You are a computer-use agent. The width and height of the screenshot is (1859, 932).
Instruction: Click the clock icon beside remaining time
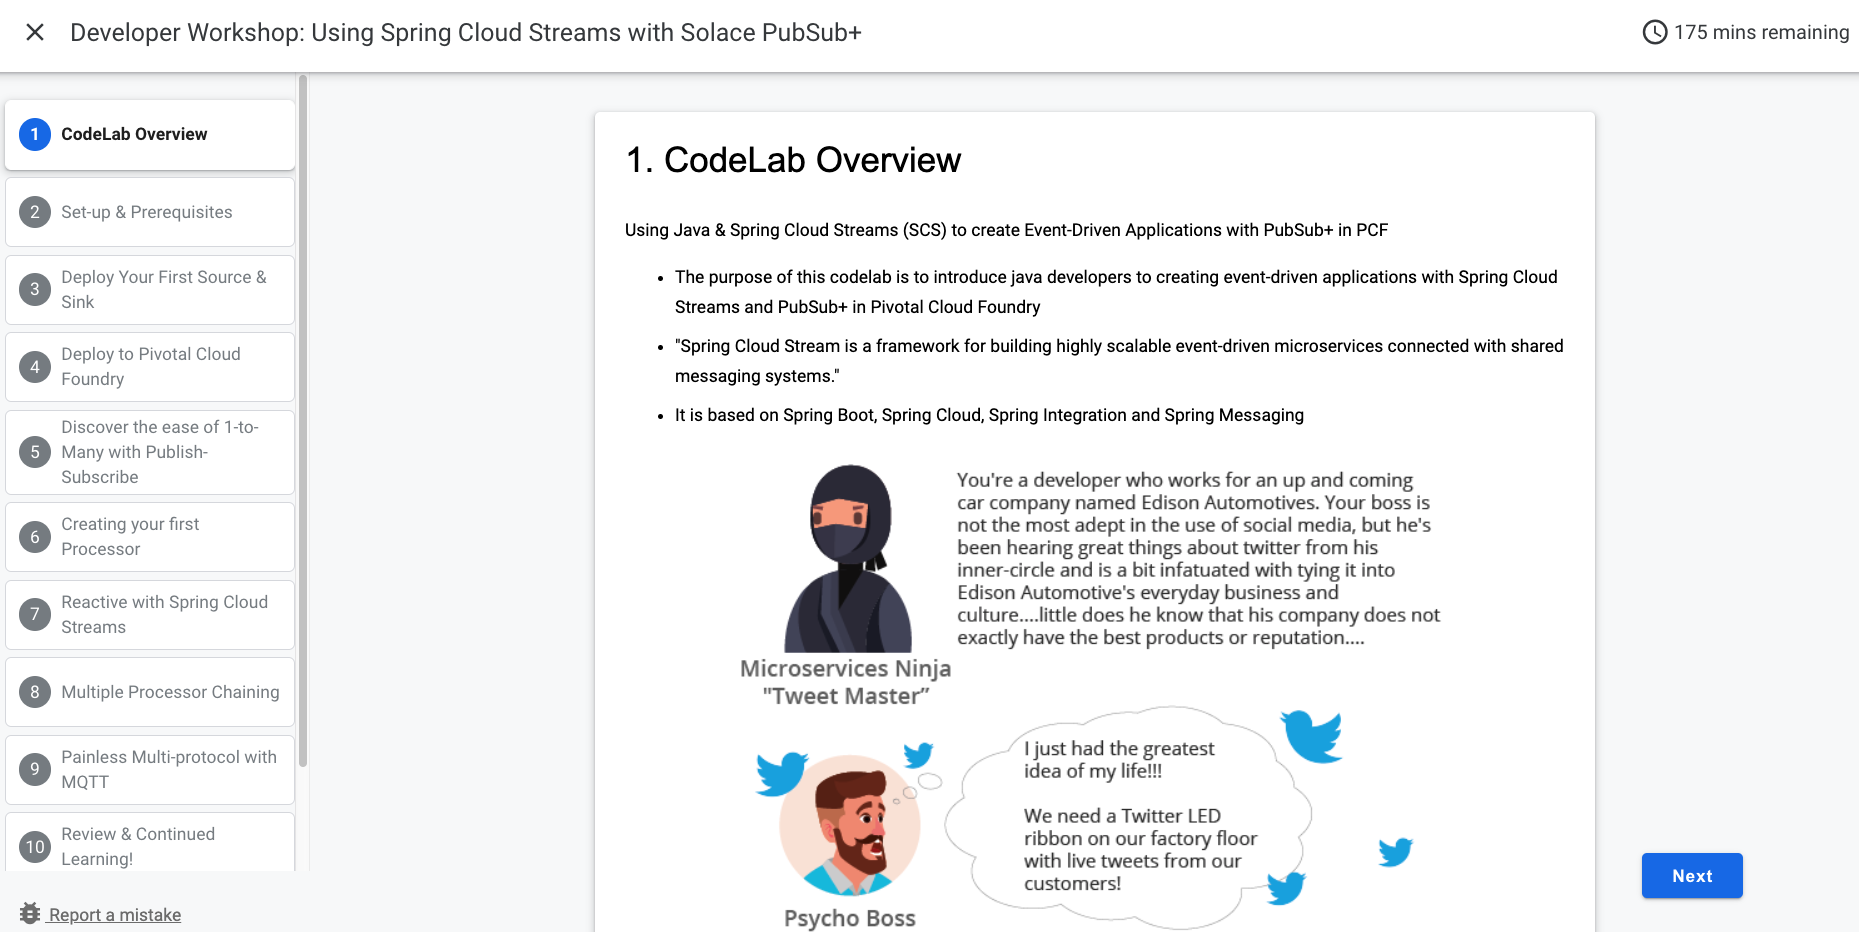tap(1654, 32)
